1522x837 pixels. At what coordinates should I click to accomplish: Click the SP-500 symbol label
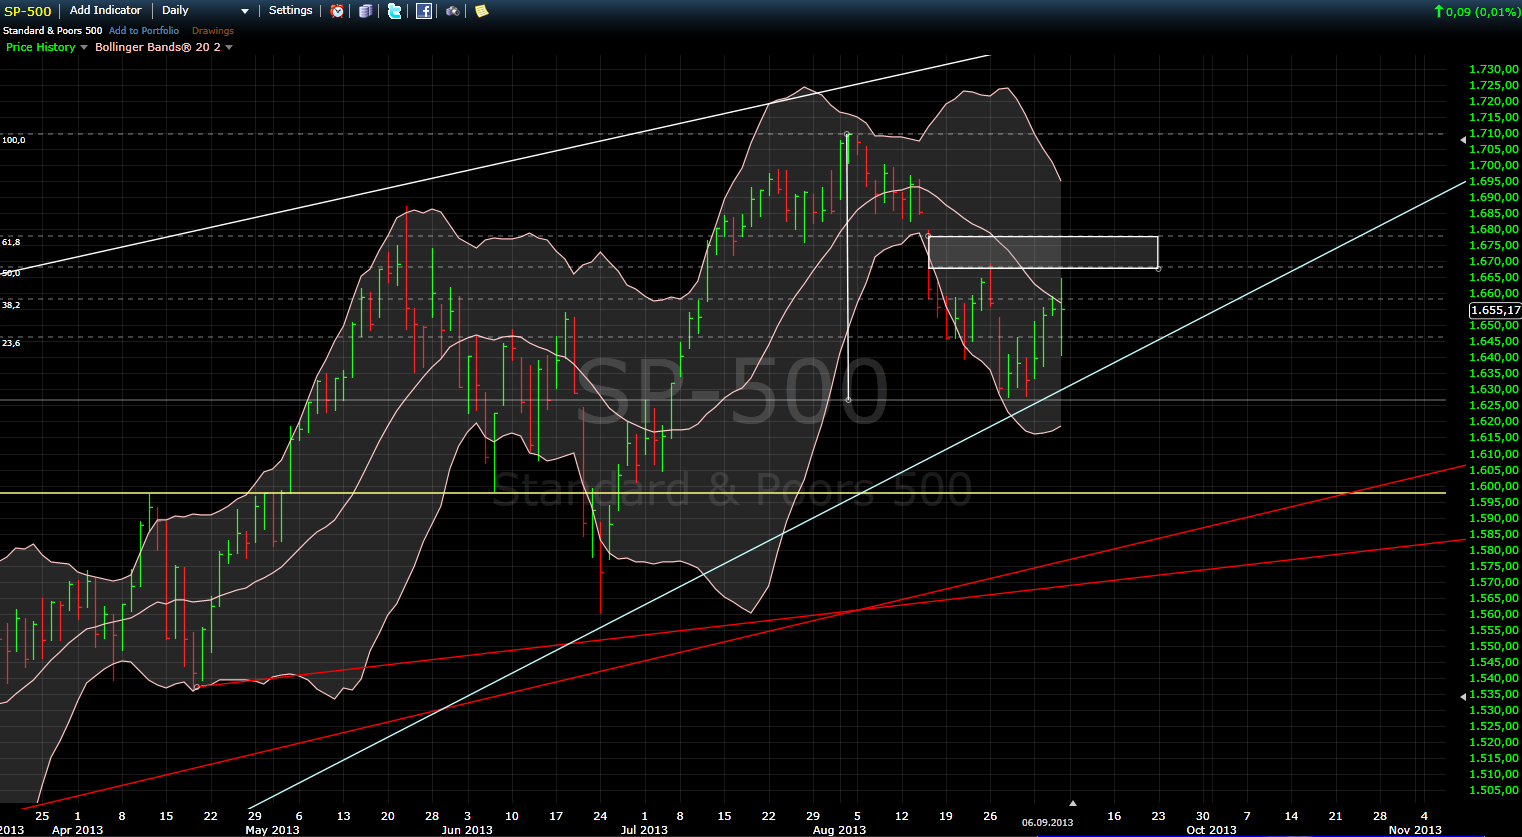[x=28, y=12]
